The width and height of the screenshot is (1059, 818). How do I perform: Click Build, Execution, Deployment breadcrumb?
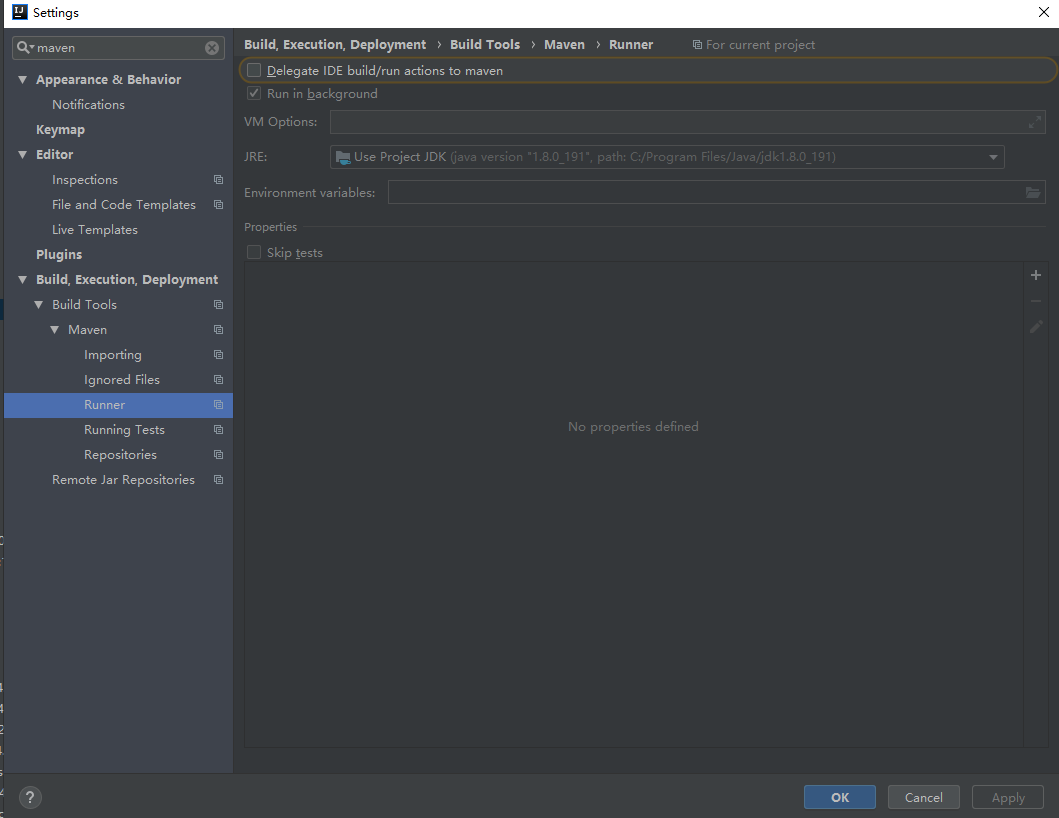pyautogui.click(x=335, y=45)
